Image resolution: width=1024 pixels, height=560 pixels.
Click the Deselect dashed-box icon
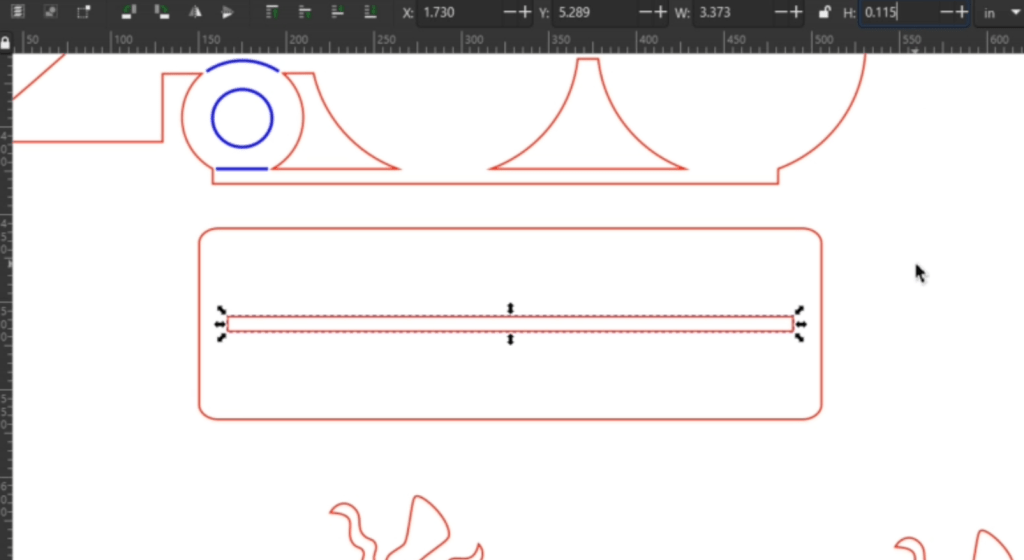click(x=84, y=12)
